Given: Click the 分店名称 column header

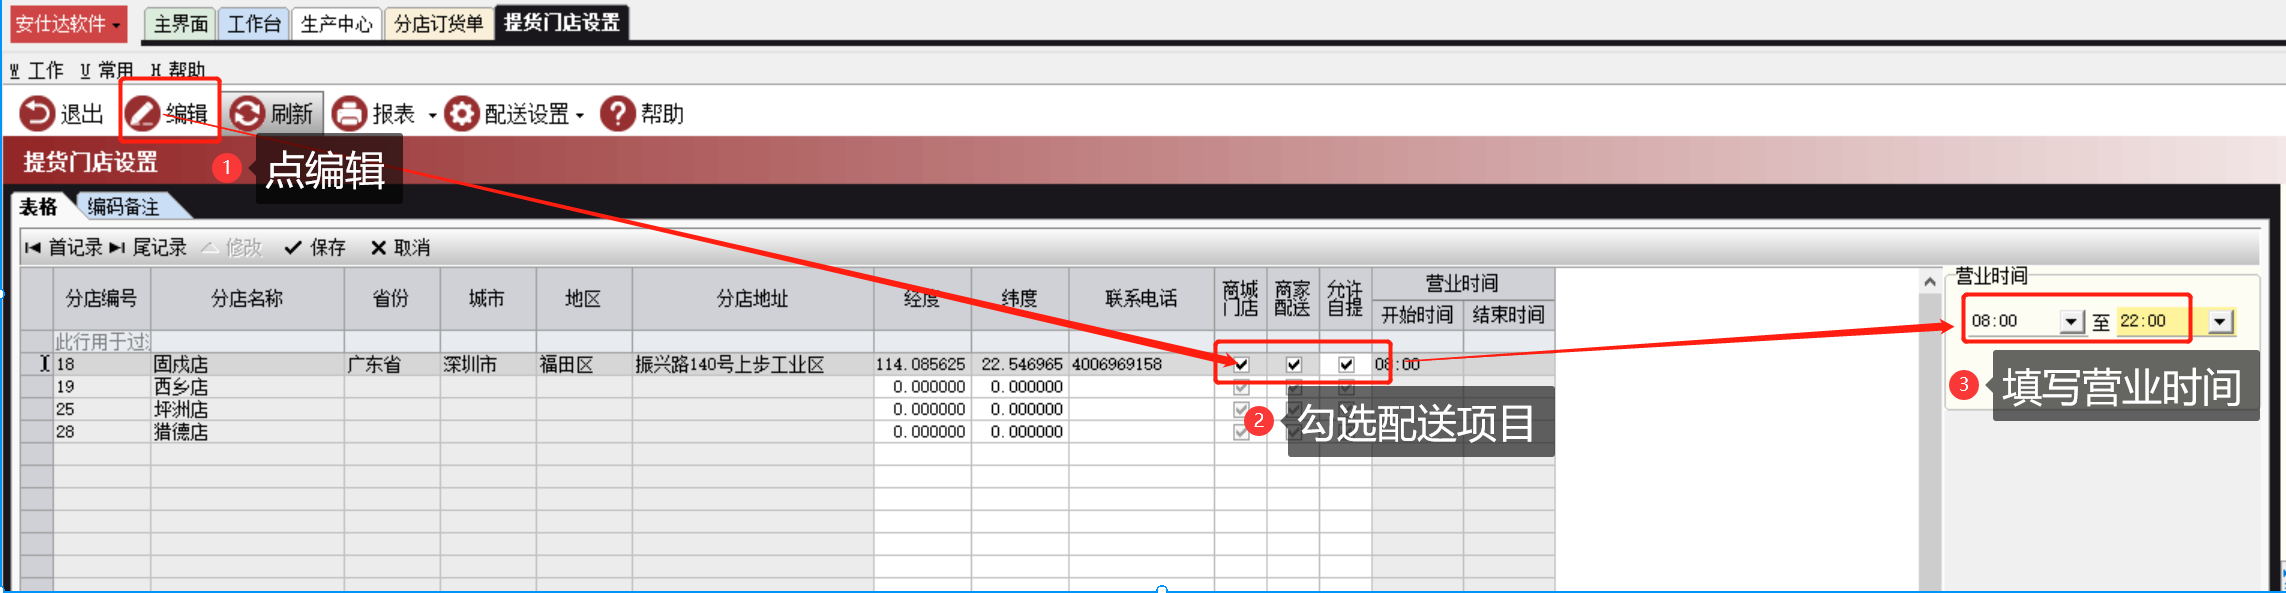Looking at the screenshot, I should pyautogui.click(x=247, y=299).
